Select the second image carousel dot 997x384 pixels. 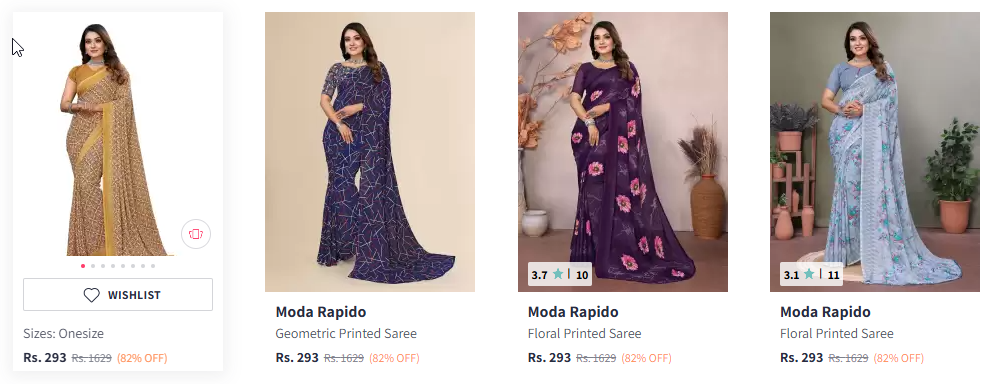[x=93, y=266]
